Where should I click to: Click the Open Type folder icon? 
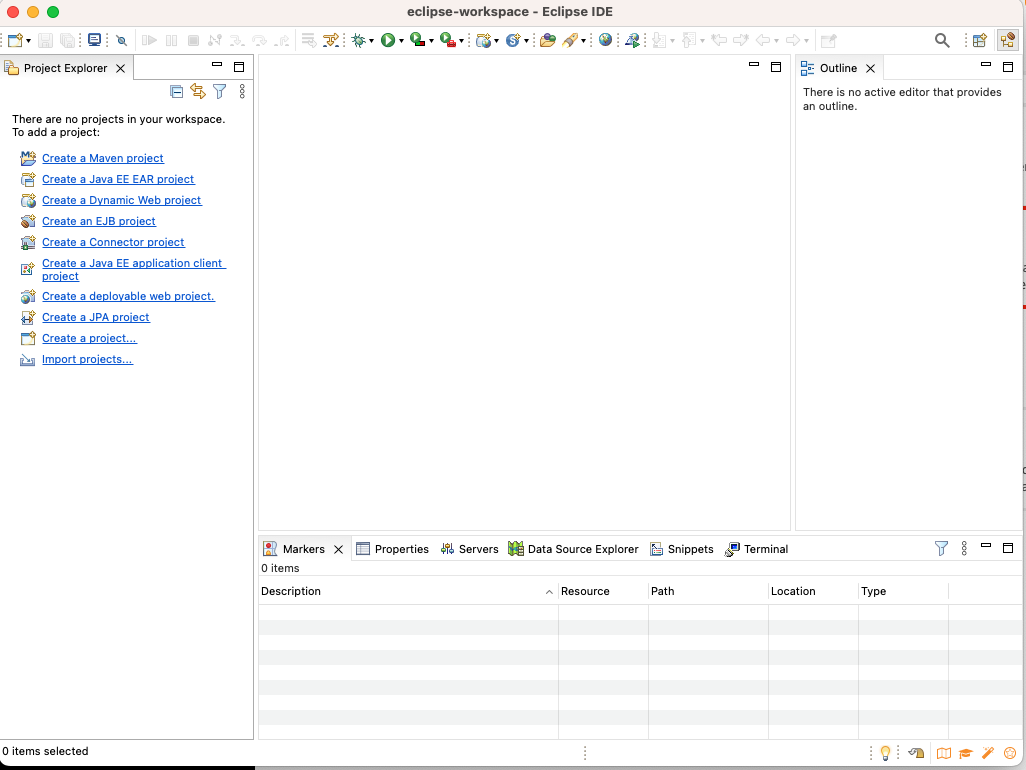[548, 41]
